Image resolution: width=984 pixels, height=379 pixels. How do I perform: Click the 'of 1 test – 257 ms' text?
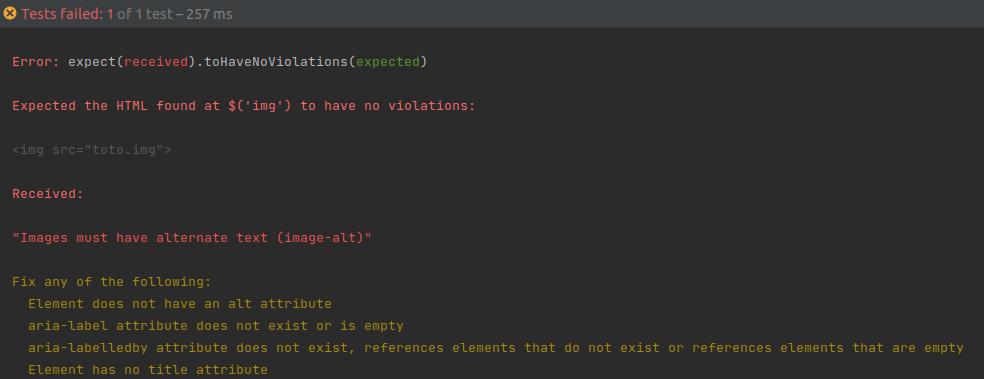[x=174, y=14]
